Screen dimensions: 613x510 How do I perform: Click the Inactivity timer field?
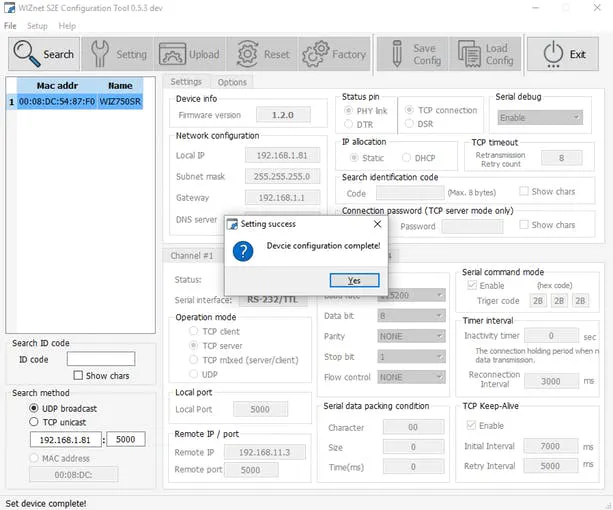tap(551, 335)
